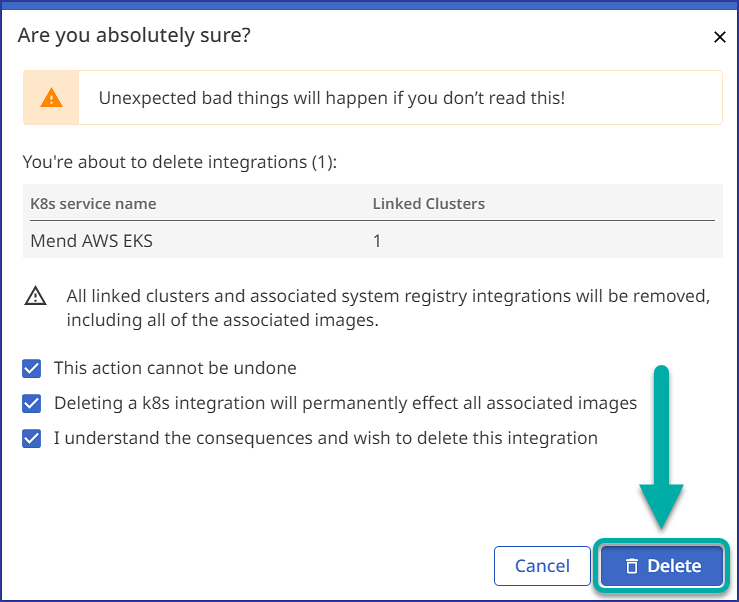Screen dimensions: 739x602
Task: Uncheck 'This action cannot be undone'
Action: [x=32, y=368]
